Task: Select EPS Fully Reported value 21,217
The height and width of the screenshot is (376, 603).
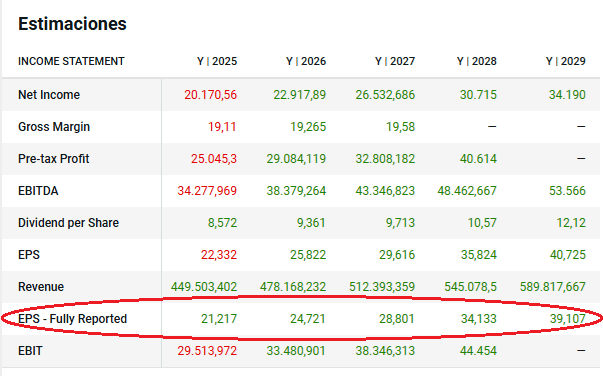Action: [x=219, y=319]
